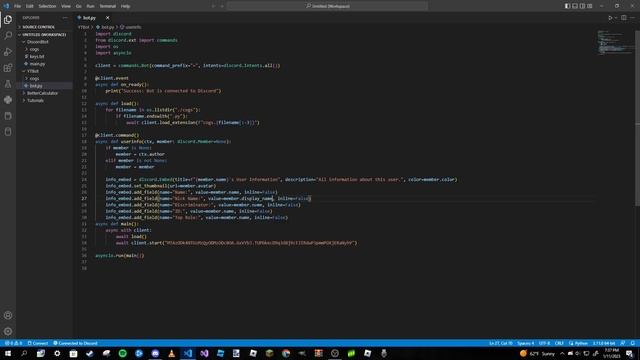This screenshot has height=360, width=640.
Task: Click Connected to Discord status item
Action: 76,343
